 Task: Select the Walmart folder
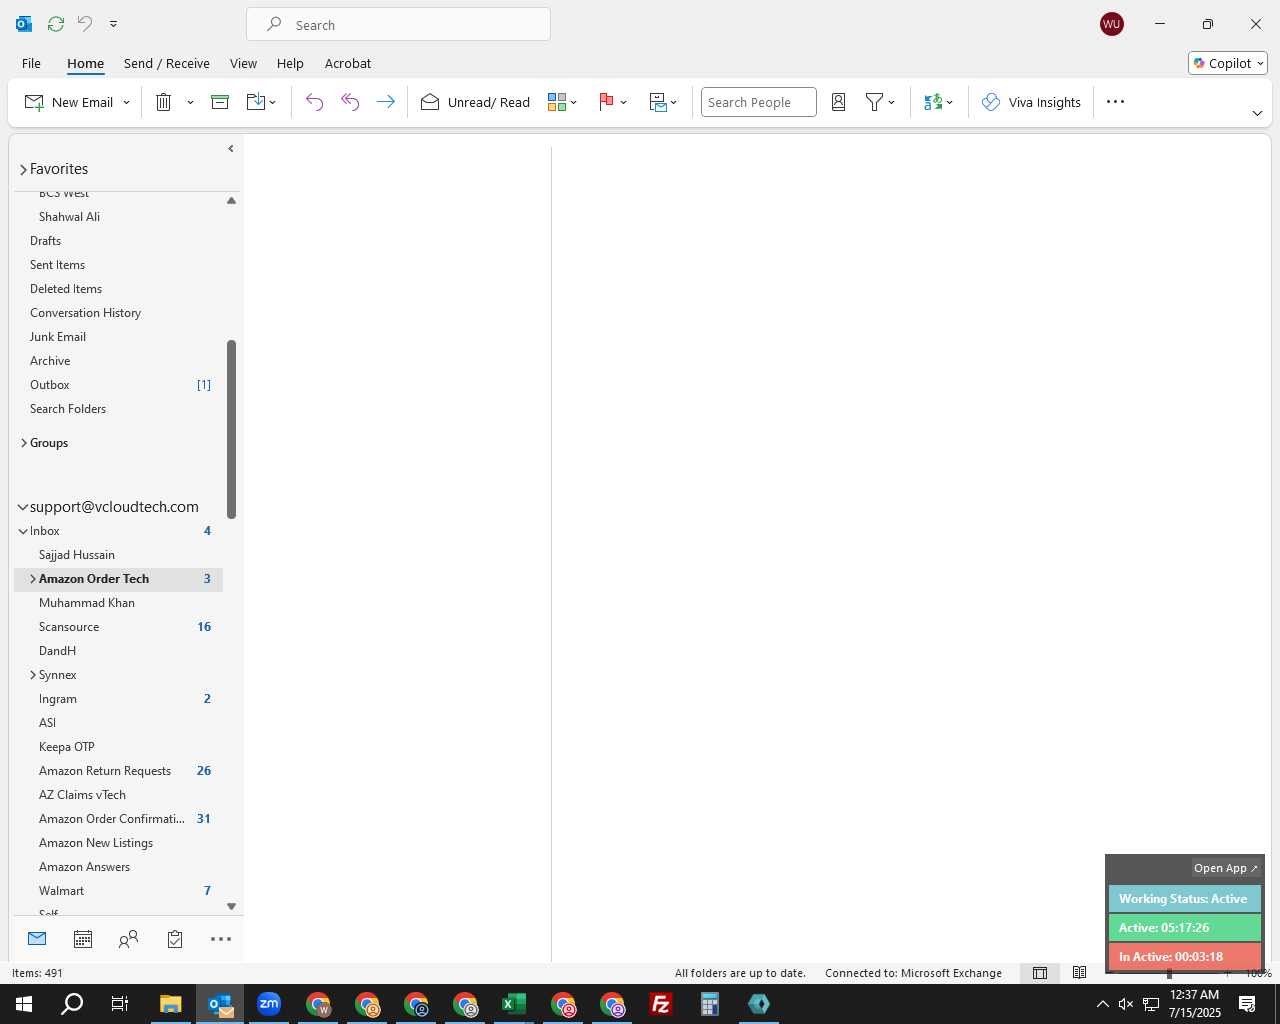click(x=61, y=891)
